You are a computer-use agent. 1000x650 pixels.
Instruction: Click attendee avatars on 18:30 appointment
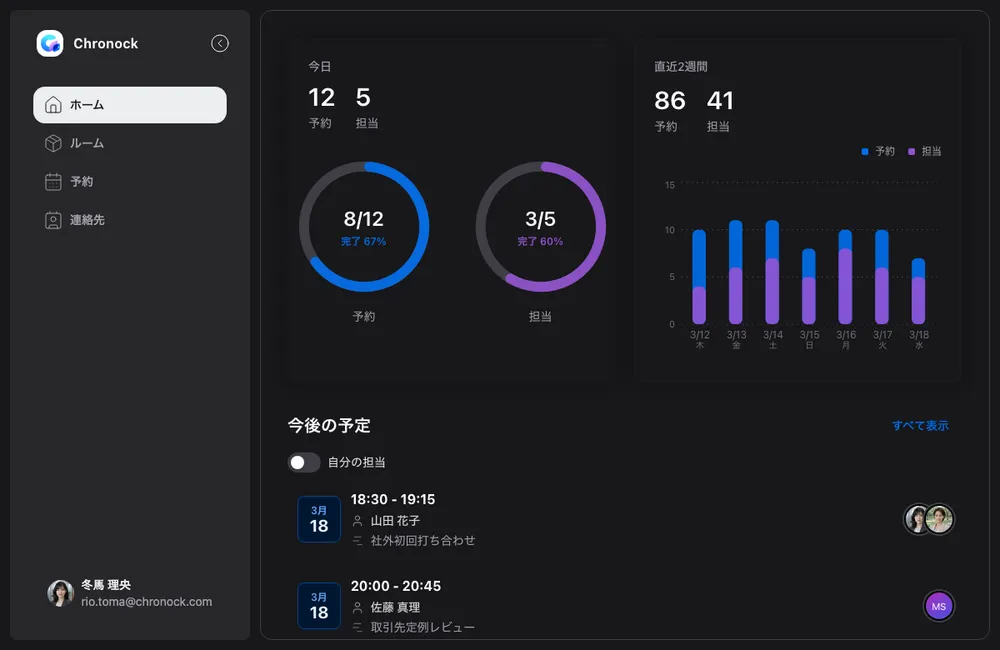pyautogui.click(x=929, y=519)
